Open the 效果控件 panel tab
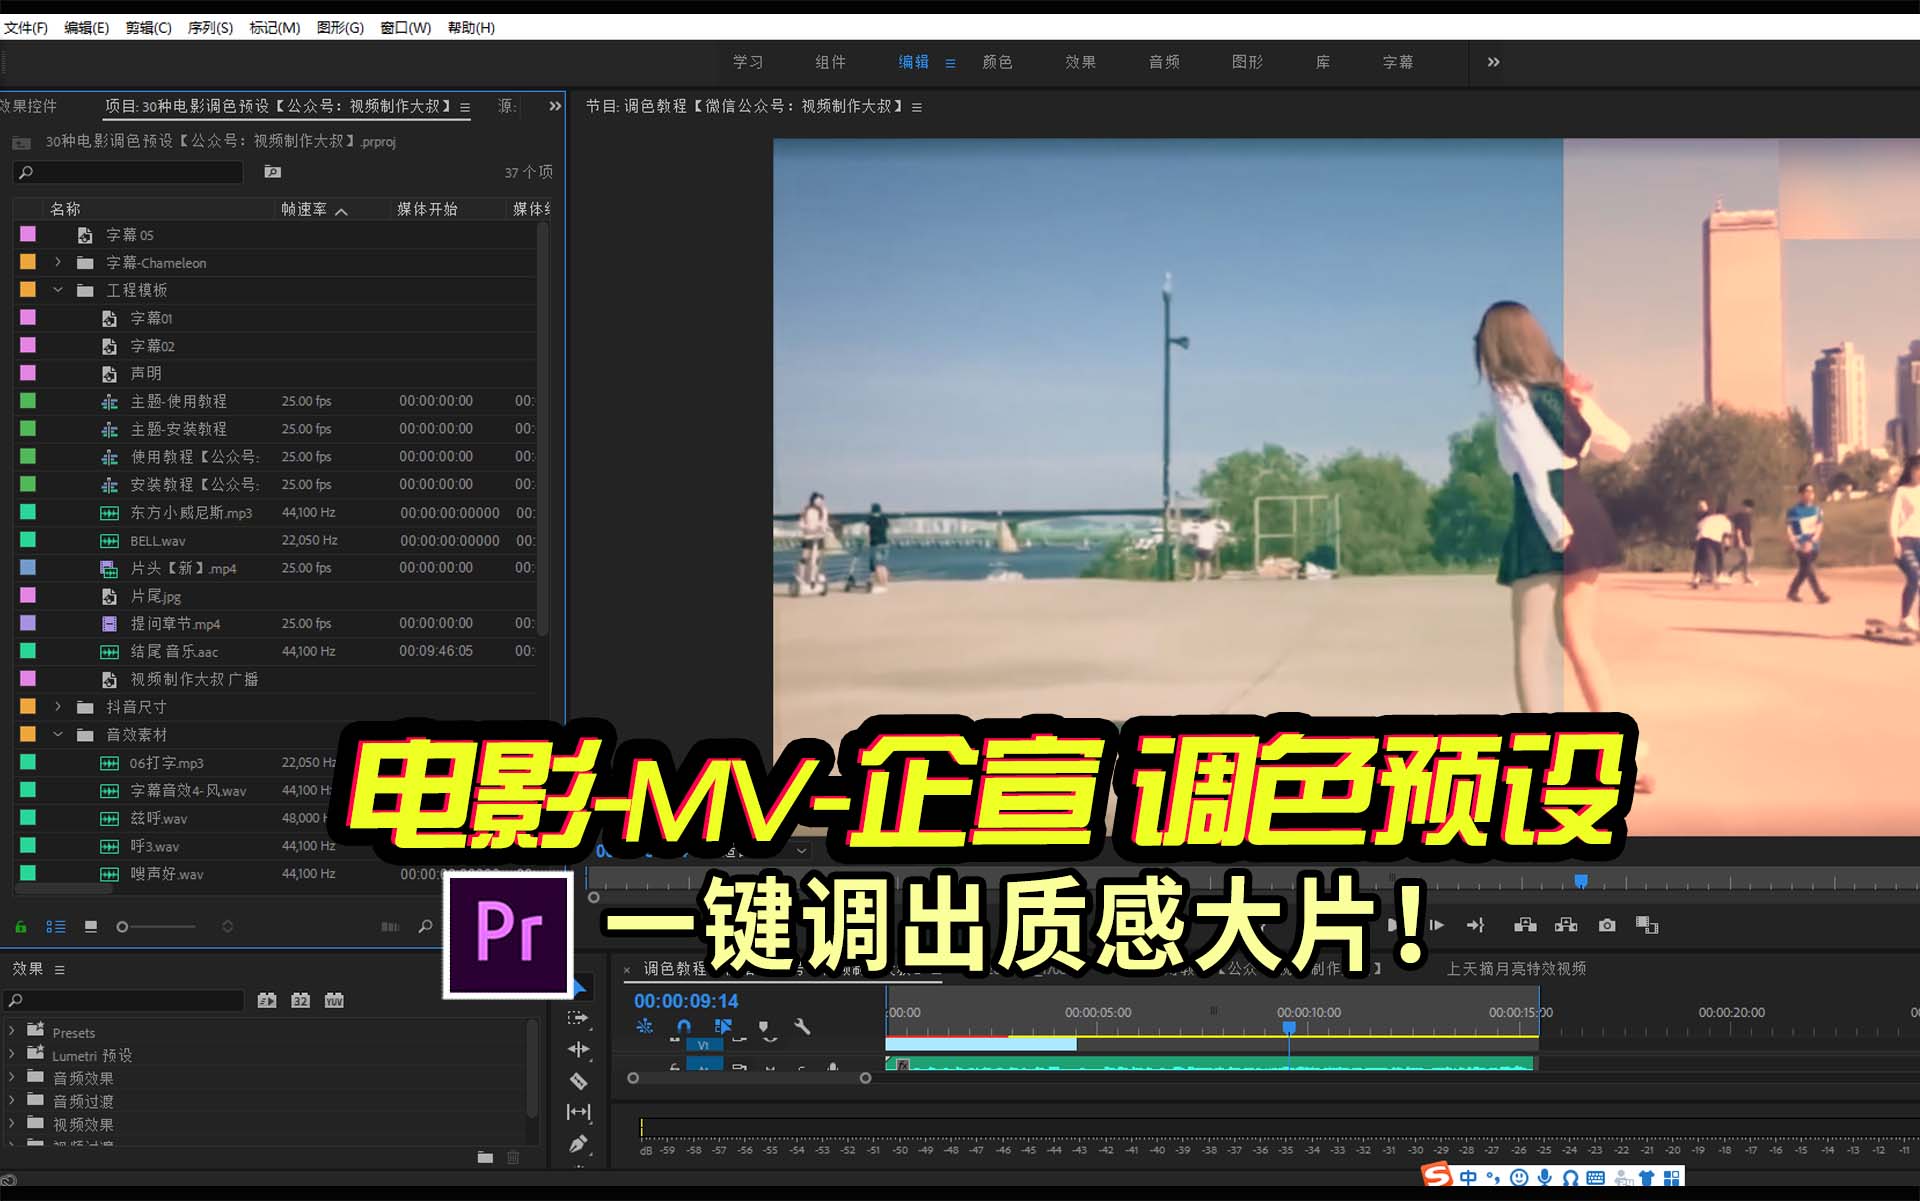This screenshot has height=1201, width=1920. (x=28, y=106)
